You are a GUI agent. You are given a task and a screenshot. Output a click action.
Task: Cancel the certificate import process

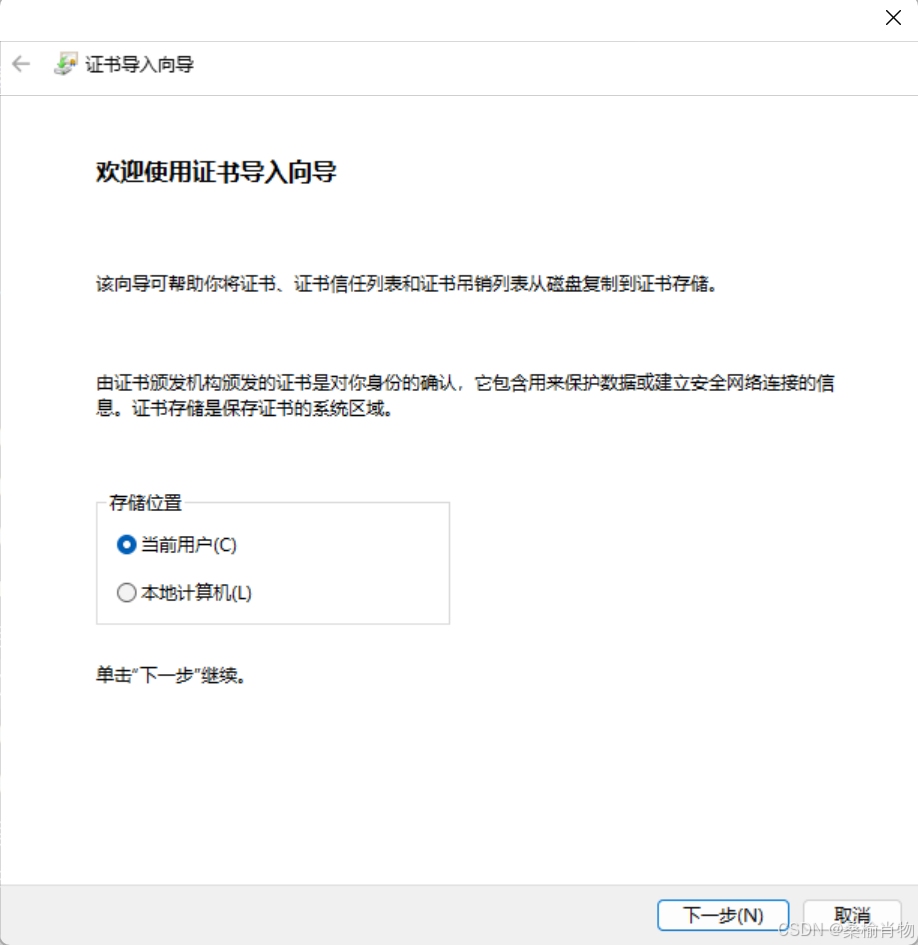[x=851, y=915]
